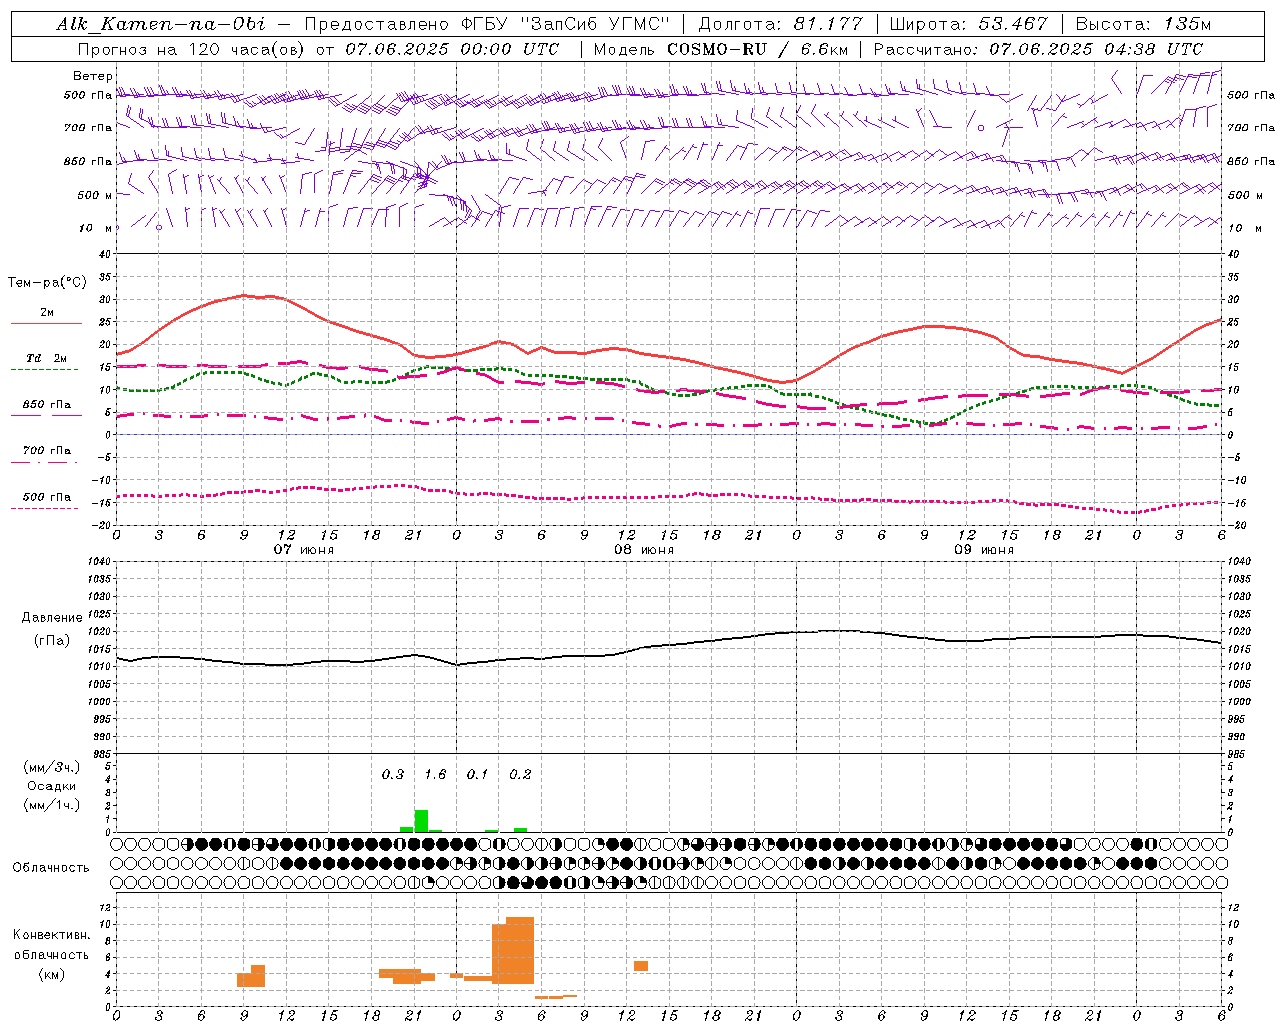Click the red 2м temperature legend line

click(x=46, y=323)
